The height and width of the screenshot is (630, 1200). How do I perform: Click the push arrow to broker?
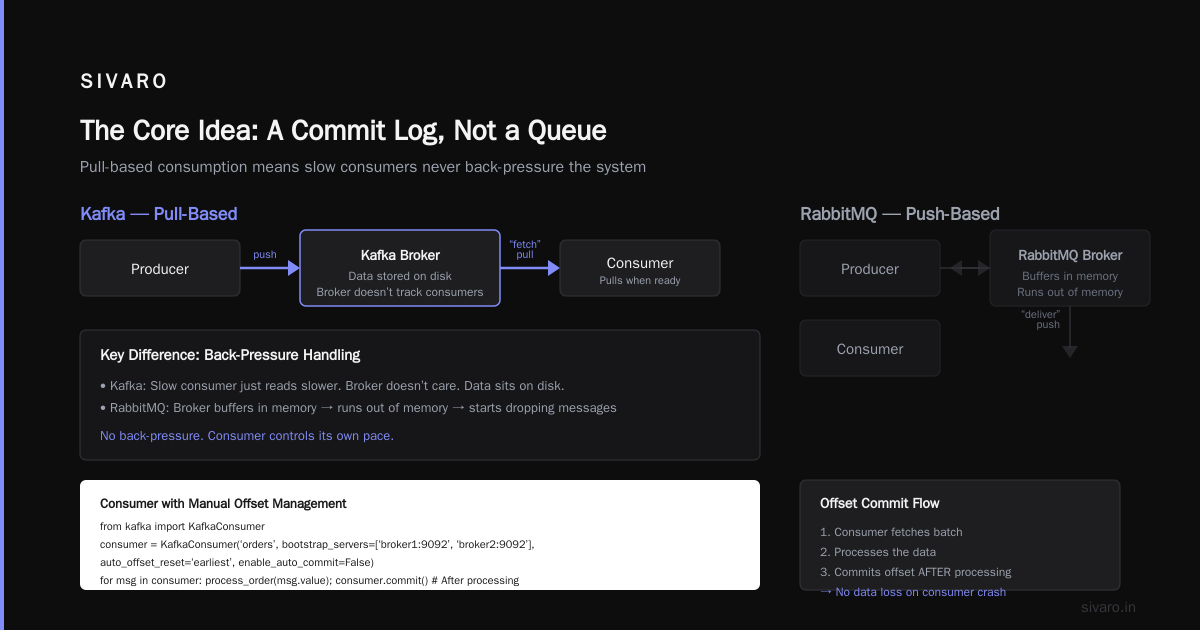click(x=270, y=268)
